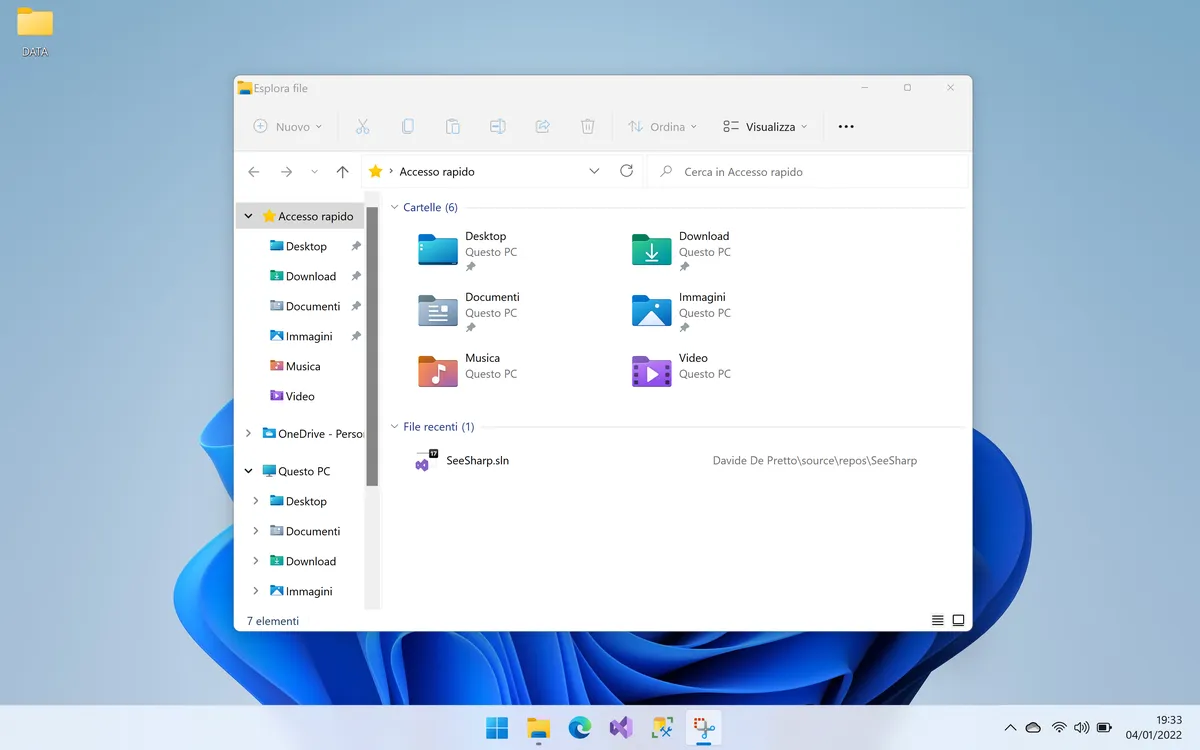
Task: Select Questo PC in the sidebar
Action: coord(296,471)
